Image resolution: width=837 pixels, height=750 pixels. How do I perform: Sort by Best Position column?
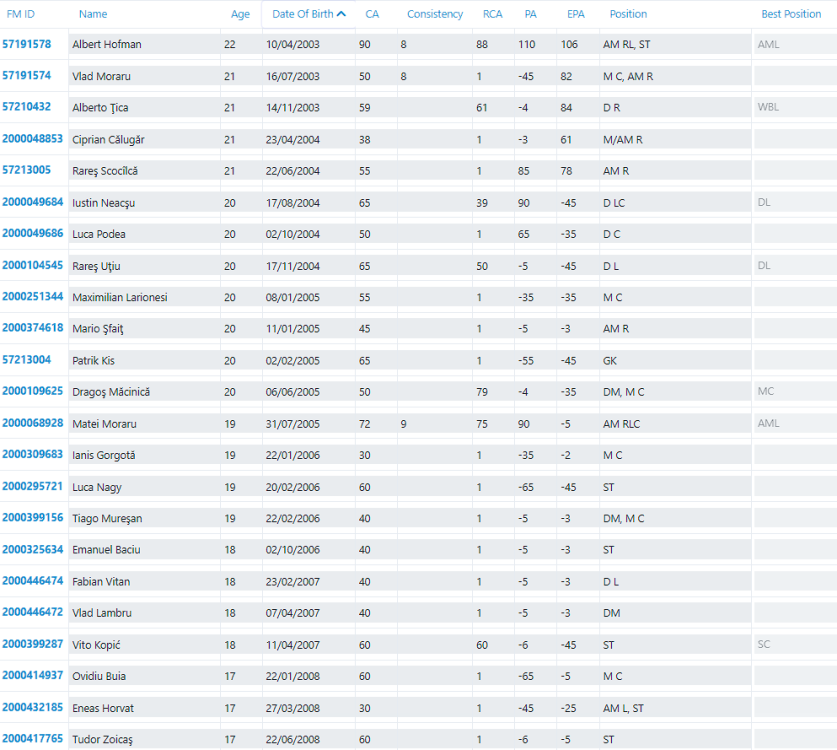pyautogui.click(x=791, y=14)
